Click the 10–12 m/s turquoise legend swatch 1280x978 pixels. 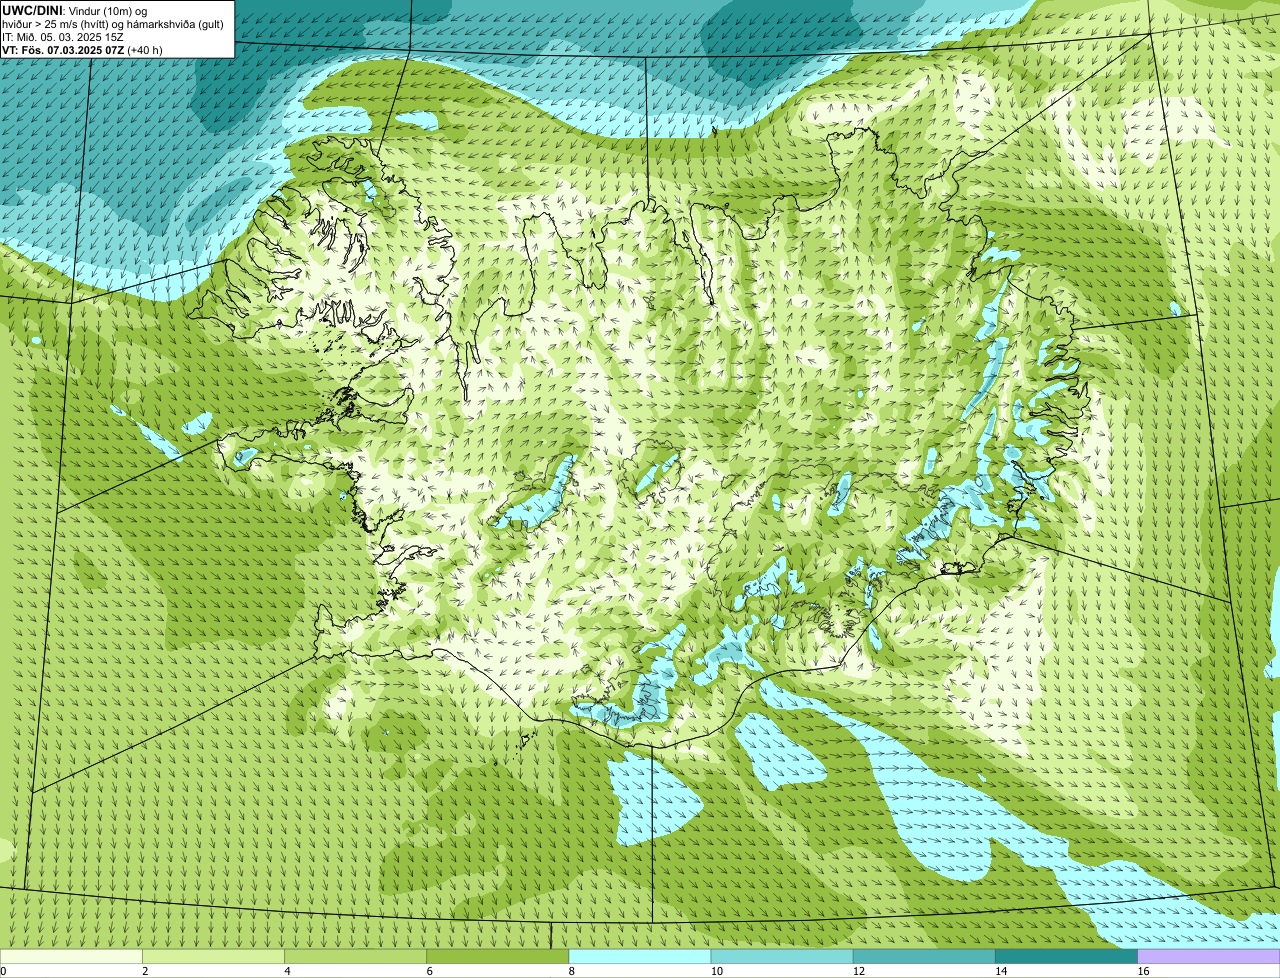(x=782, y=957)
